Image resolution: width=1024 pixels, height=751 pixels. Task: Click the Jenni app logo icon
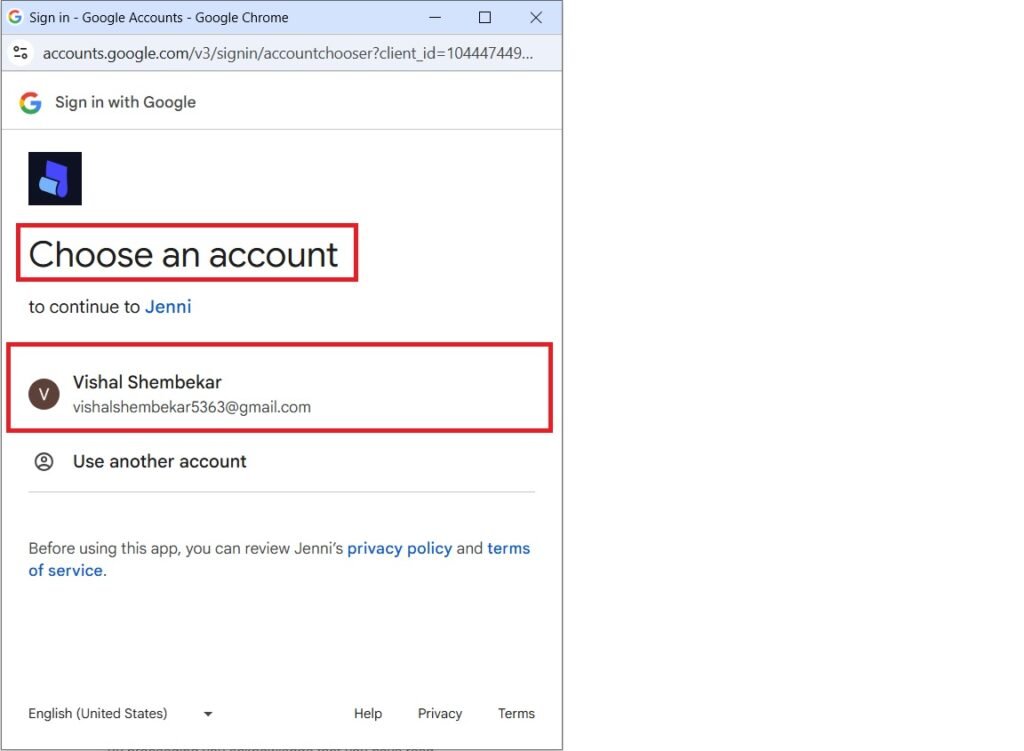(55, 176)
